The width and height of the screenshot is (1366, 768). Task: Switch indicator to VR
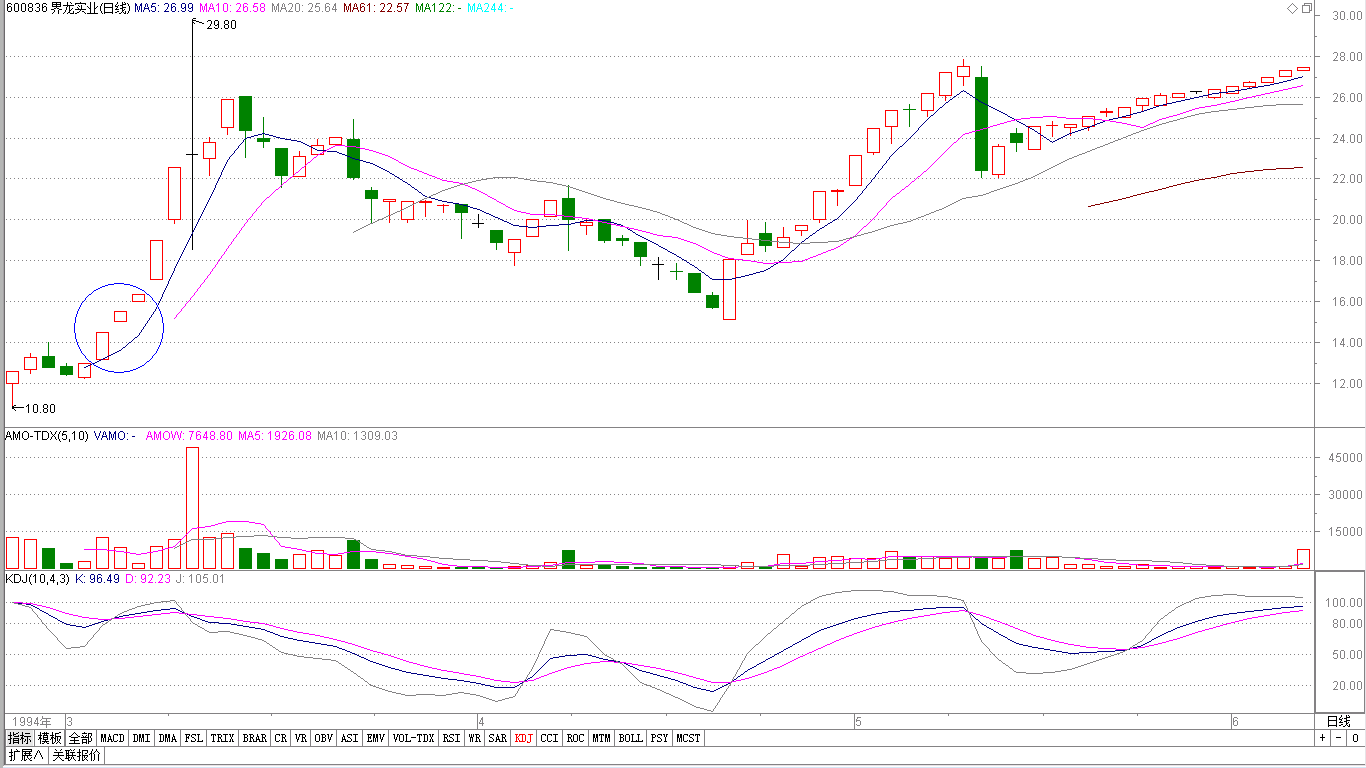[x=300, y=738]
